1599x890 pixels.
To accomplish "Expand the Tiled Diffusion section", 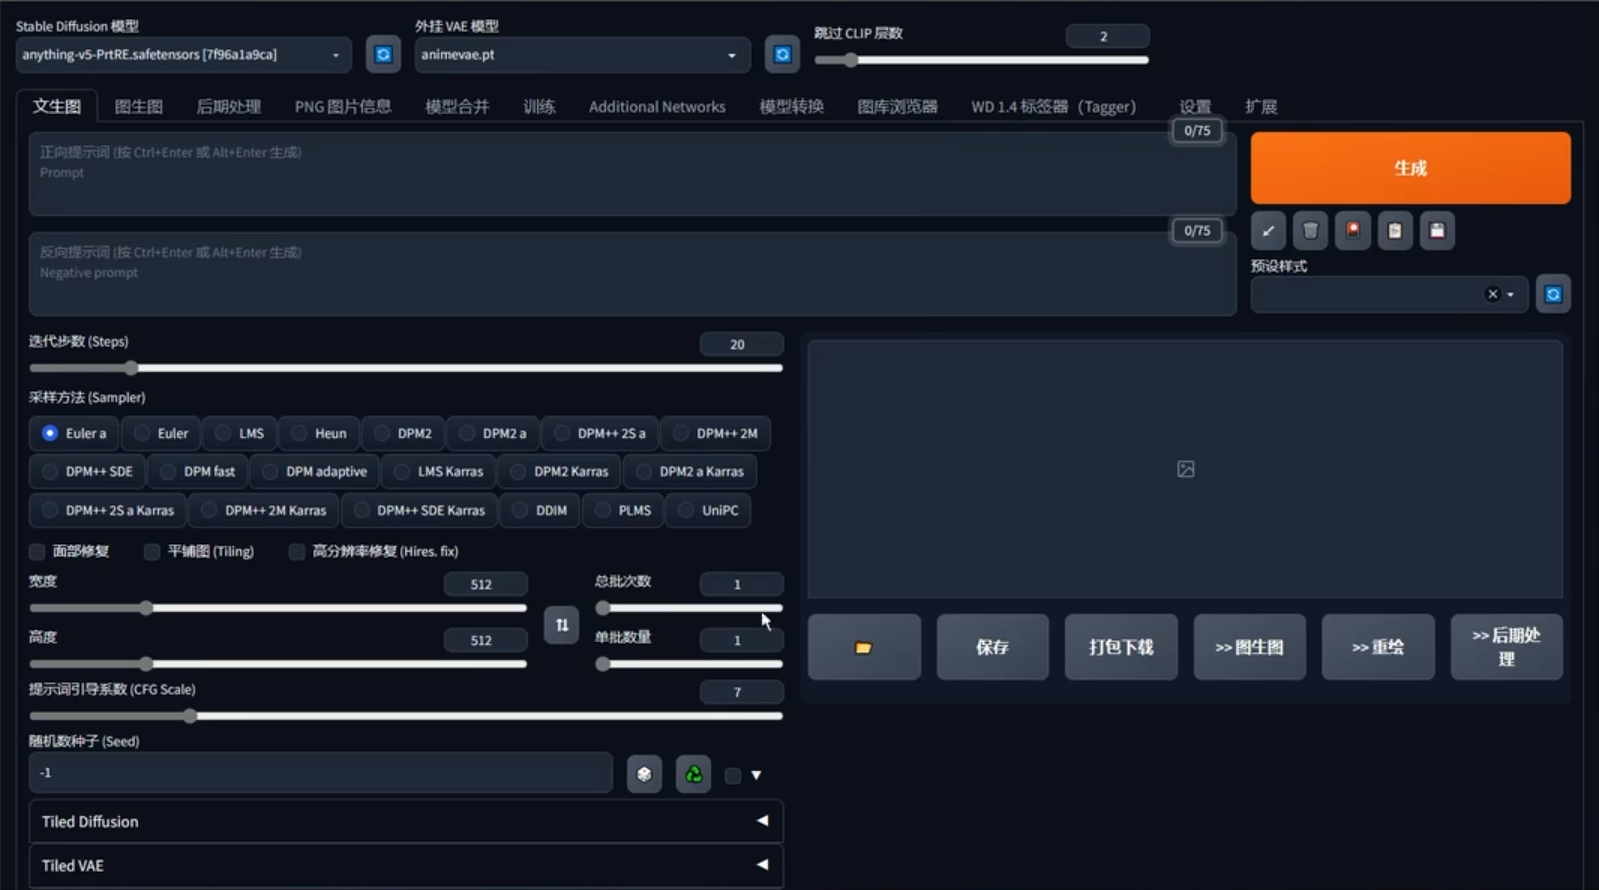I will (x=405, y=821).
